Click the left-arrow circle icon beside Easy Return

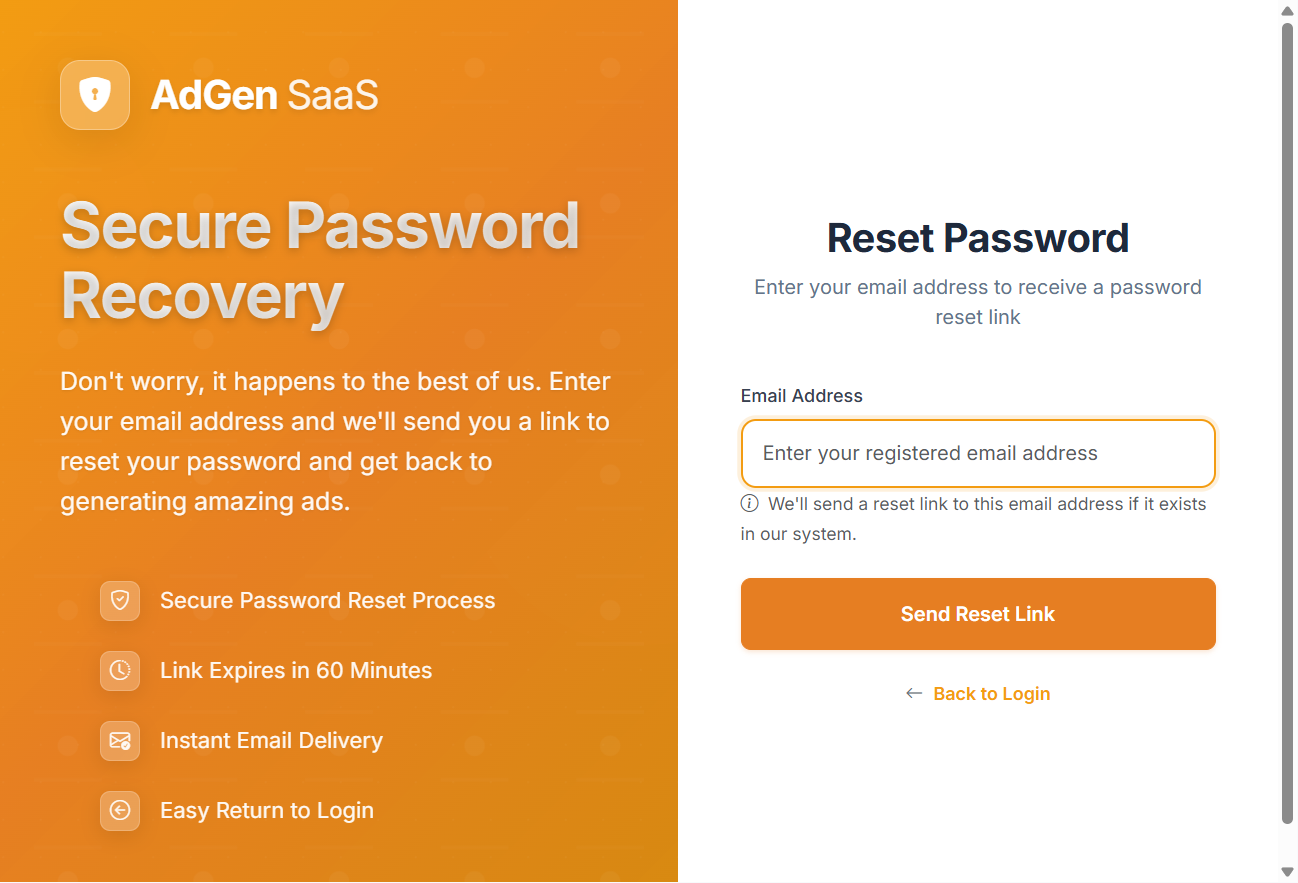[x=120, y=811]
